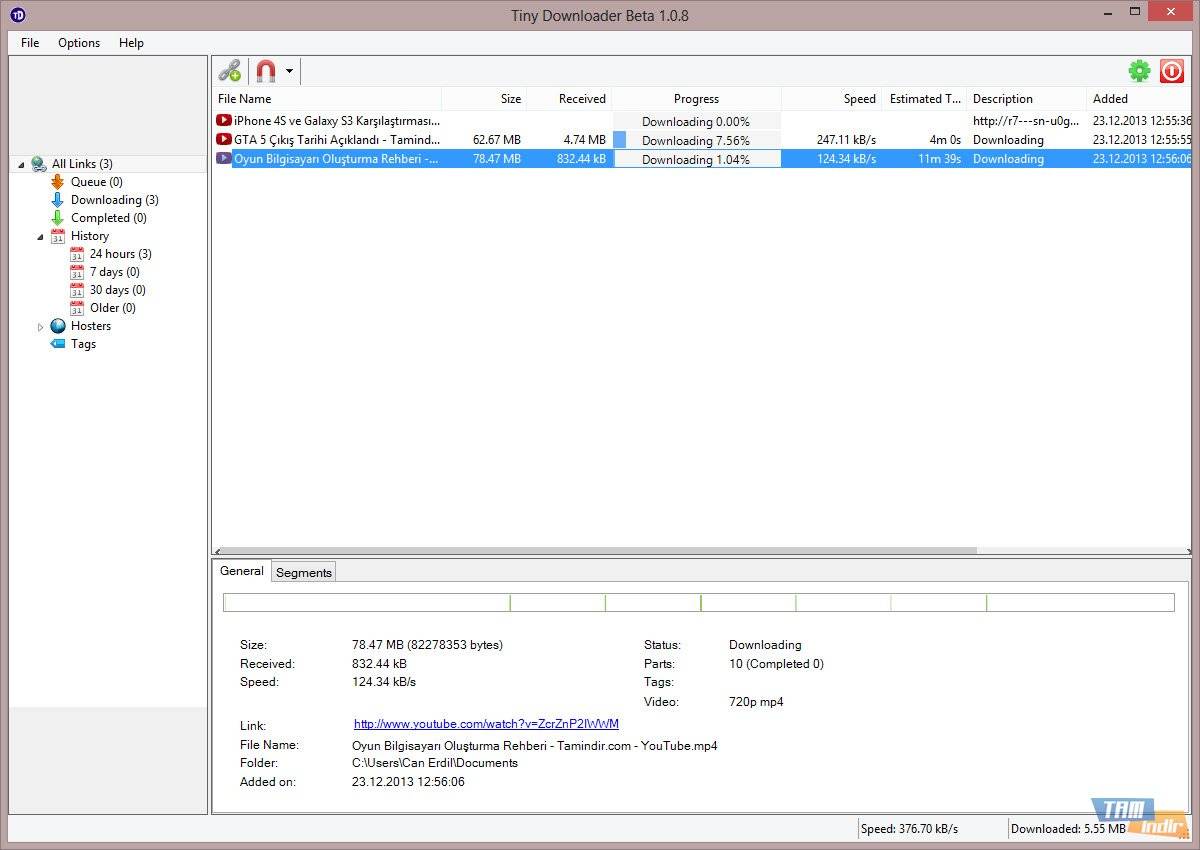
Task: Select 24 hours (3) history filter
Action: [120, 254]
